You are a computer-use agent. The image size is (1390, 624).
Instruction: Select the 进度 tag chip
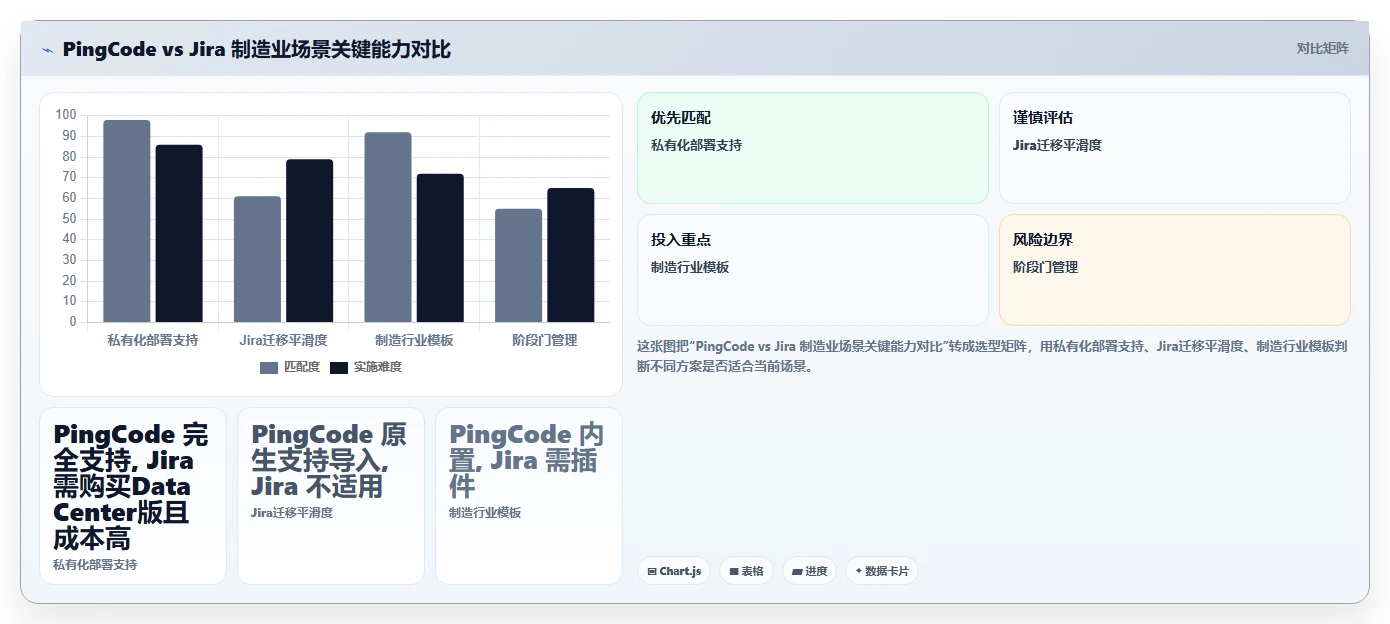[x=809, y=571]
